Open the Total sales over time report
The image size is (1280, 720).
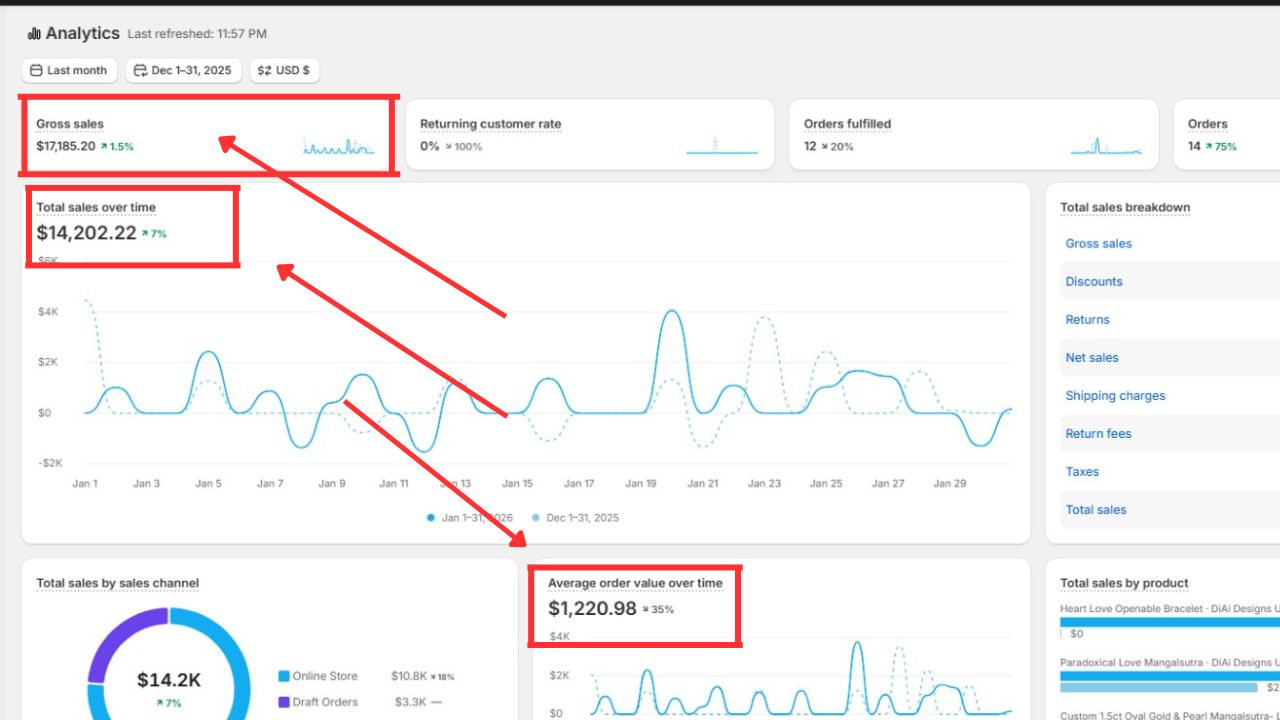[96, 208]
